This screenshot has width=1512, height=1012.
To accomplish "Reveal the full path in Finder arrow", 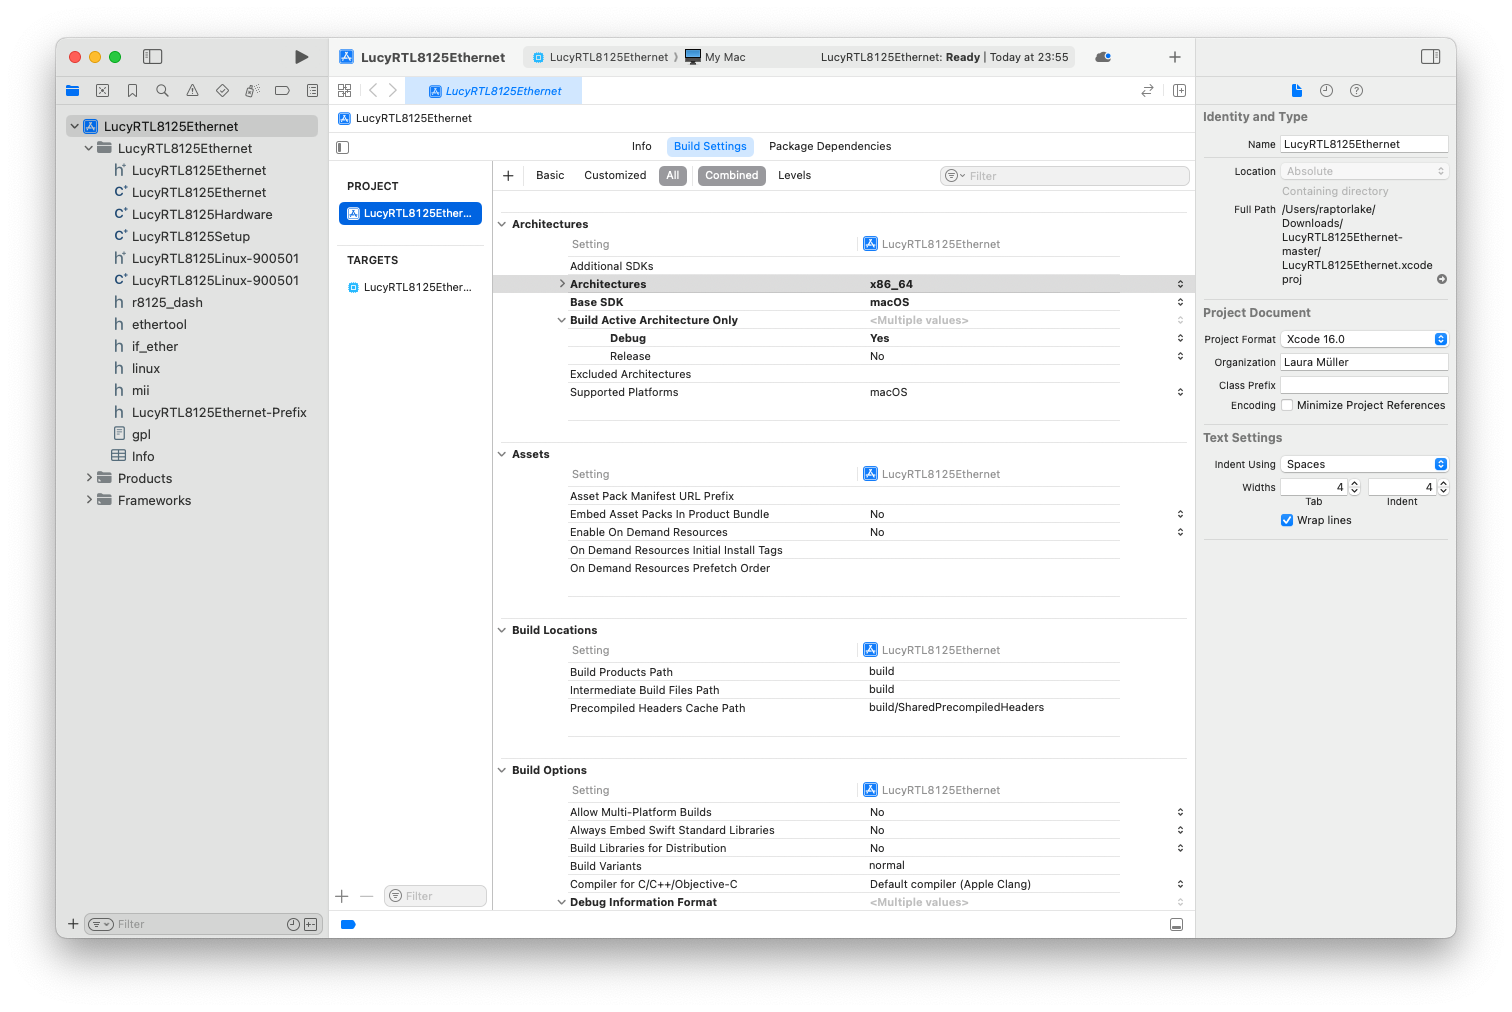I will (1442, 280).
